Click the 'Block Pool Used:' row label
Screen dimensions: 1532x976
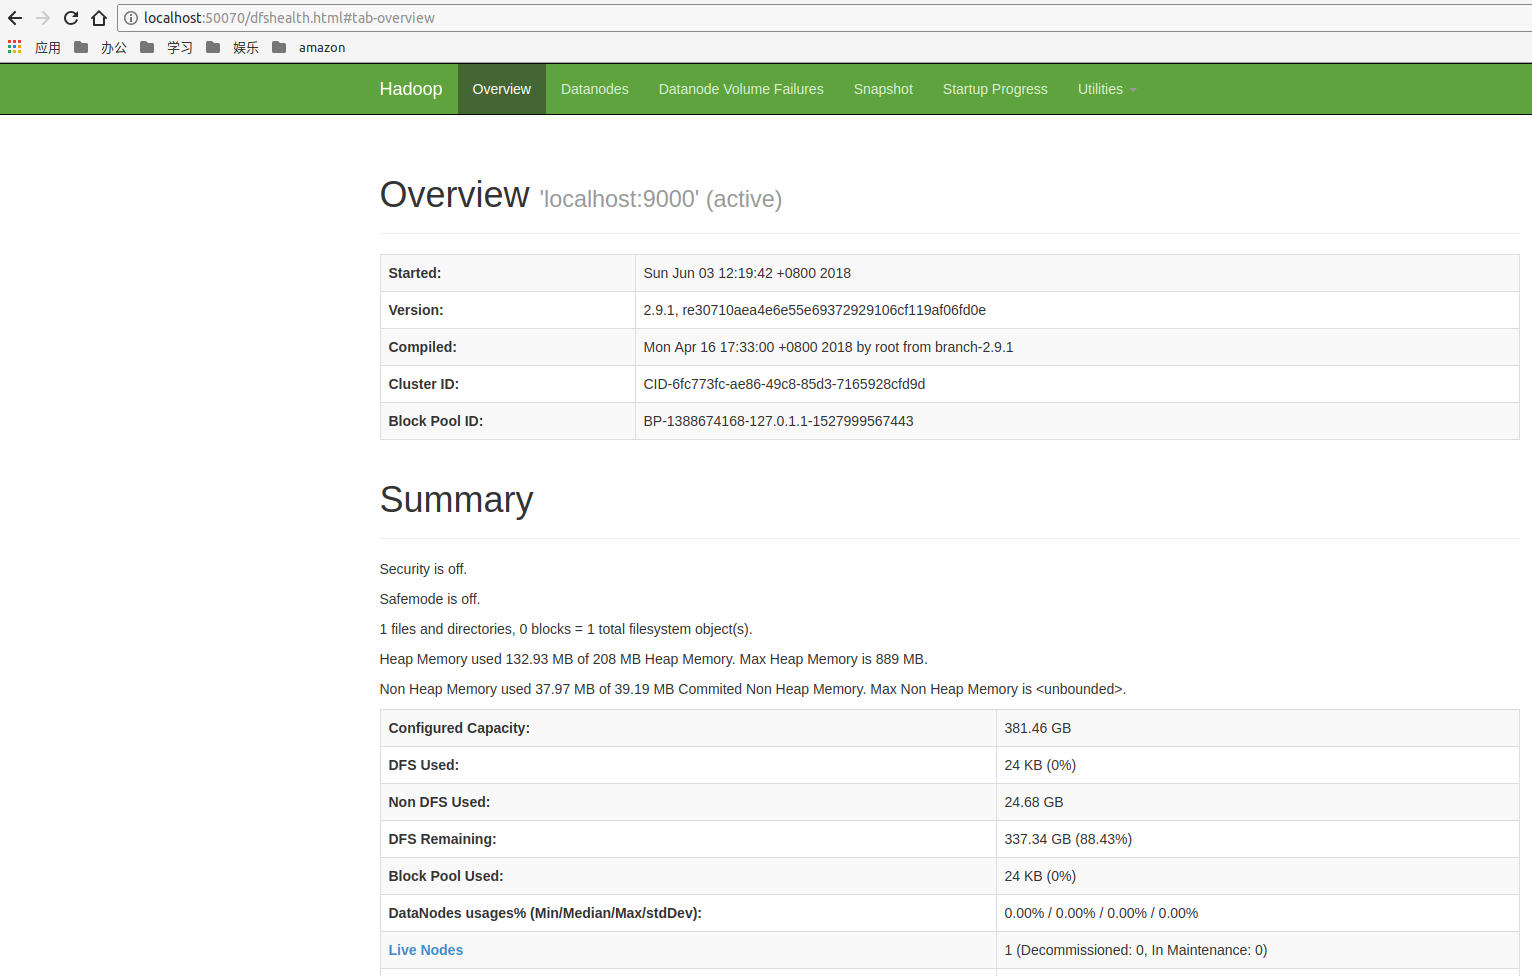[446, 876]
